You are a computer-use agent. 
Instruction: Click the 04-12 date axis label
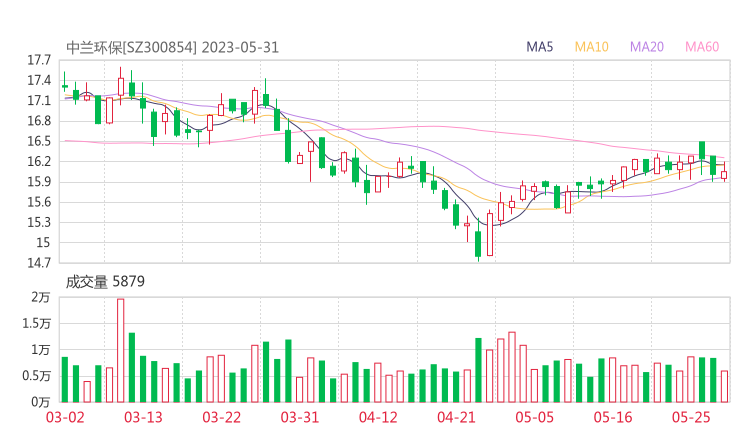(378, 417)
